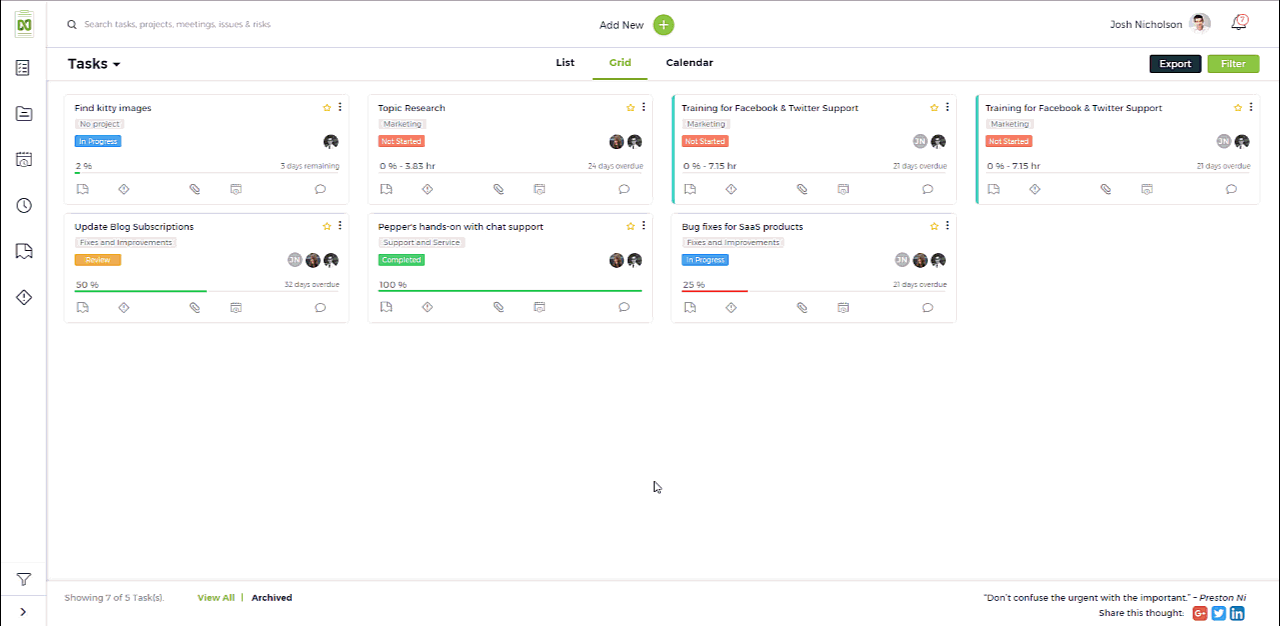Click the app logo at top left
Image resolution: width=1280 pixels, height=626 pixels.
click(24, 24)
